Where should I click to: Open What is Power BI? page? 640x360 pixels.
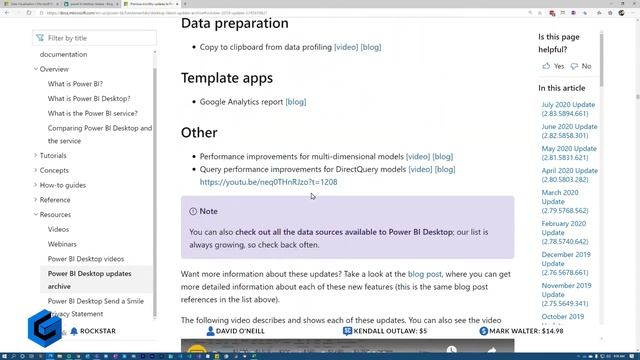[x=75, y=84]
